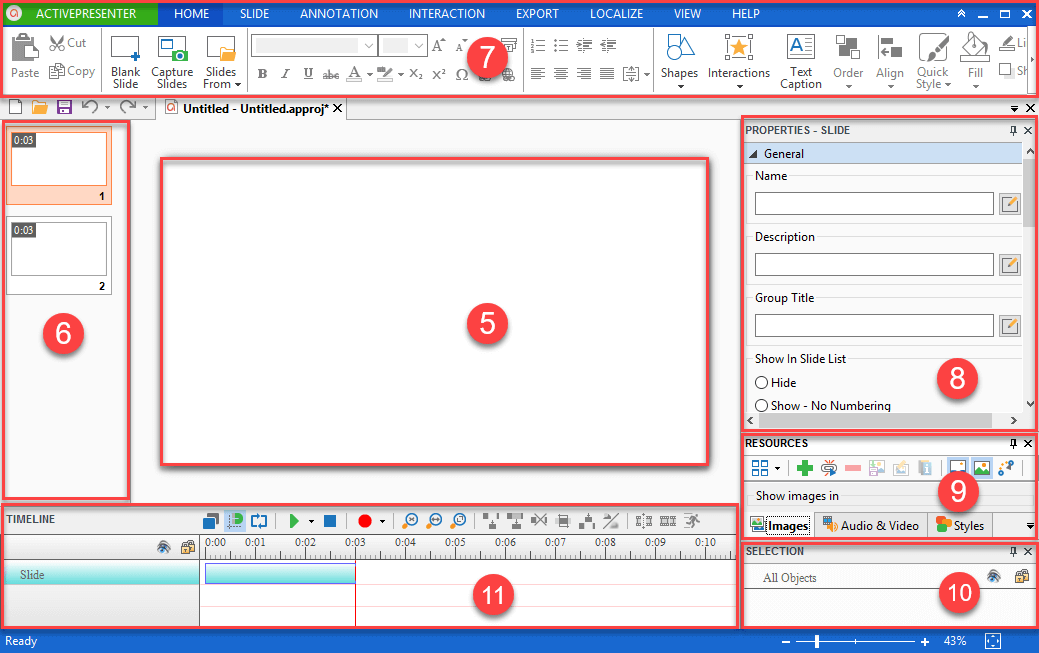Select the Hide radio button under Show In Slide List

[x=762, y=382]
